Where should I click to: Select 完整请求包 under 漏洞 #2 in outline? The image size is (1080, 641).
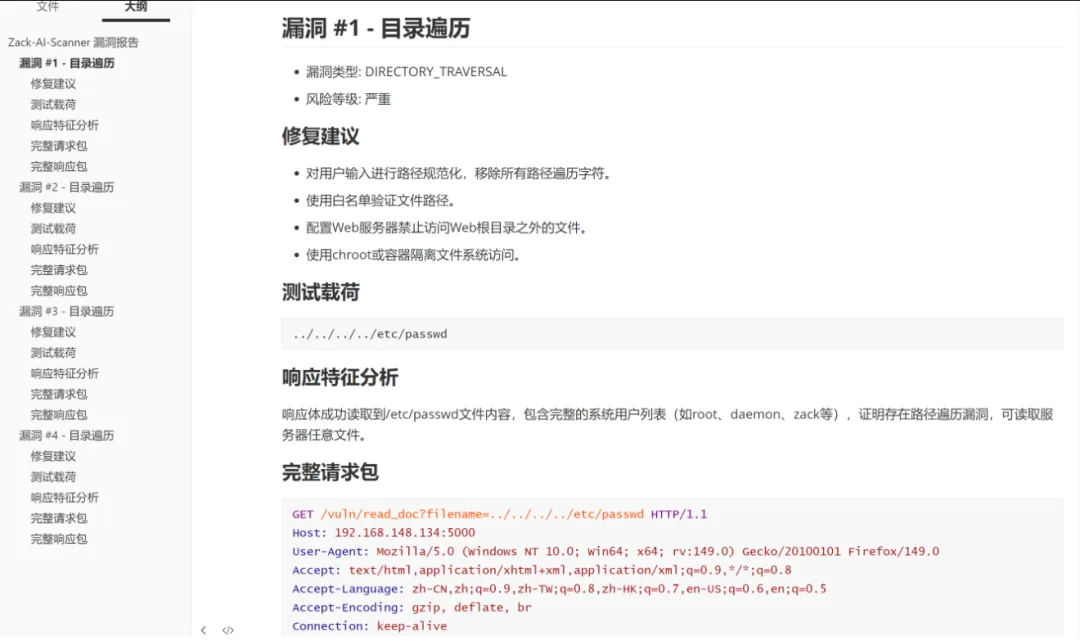pos(59,270)
